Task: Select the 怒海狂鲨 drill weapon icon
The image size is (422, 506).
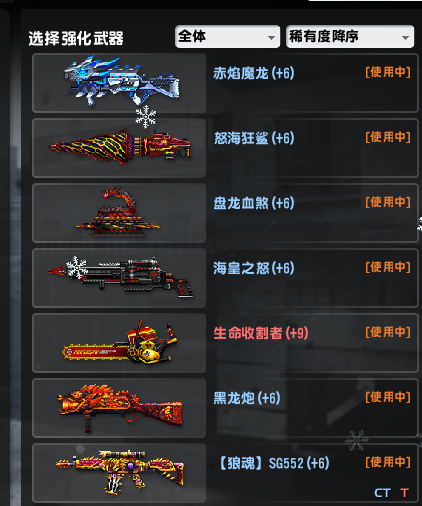Action: click(x=119, y=148)
